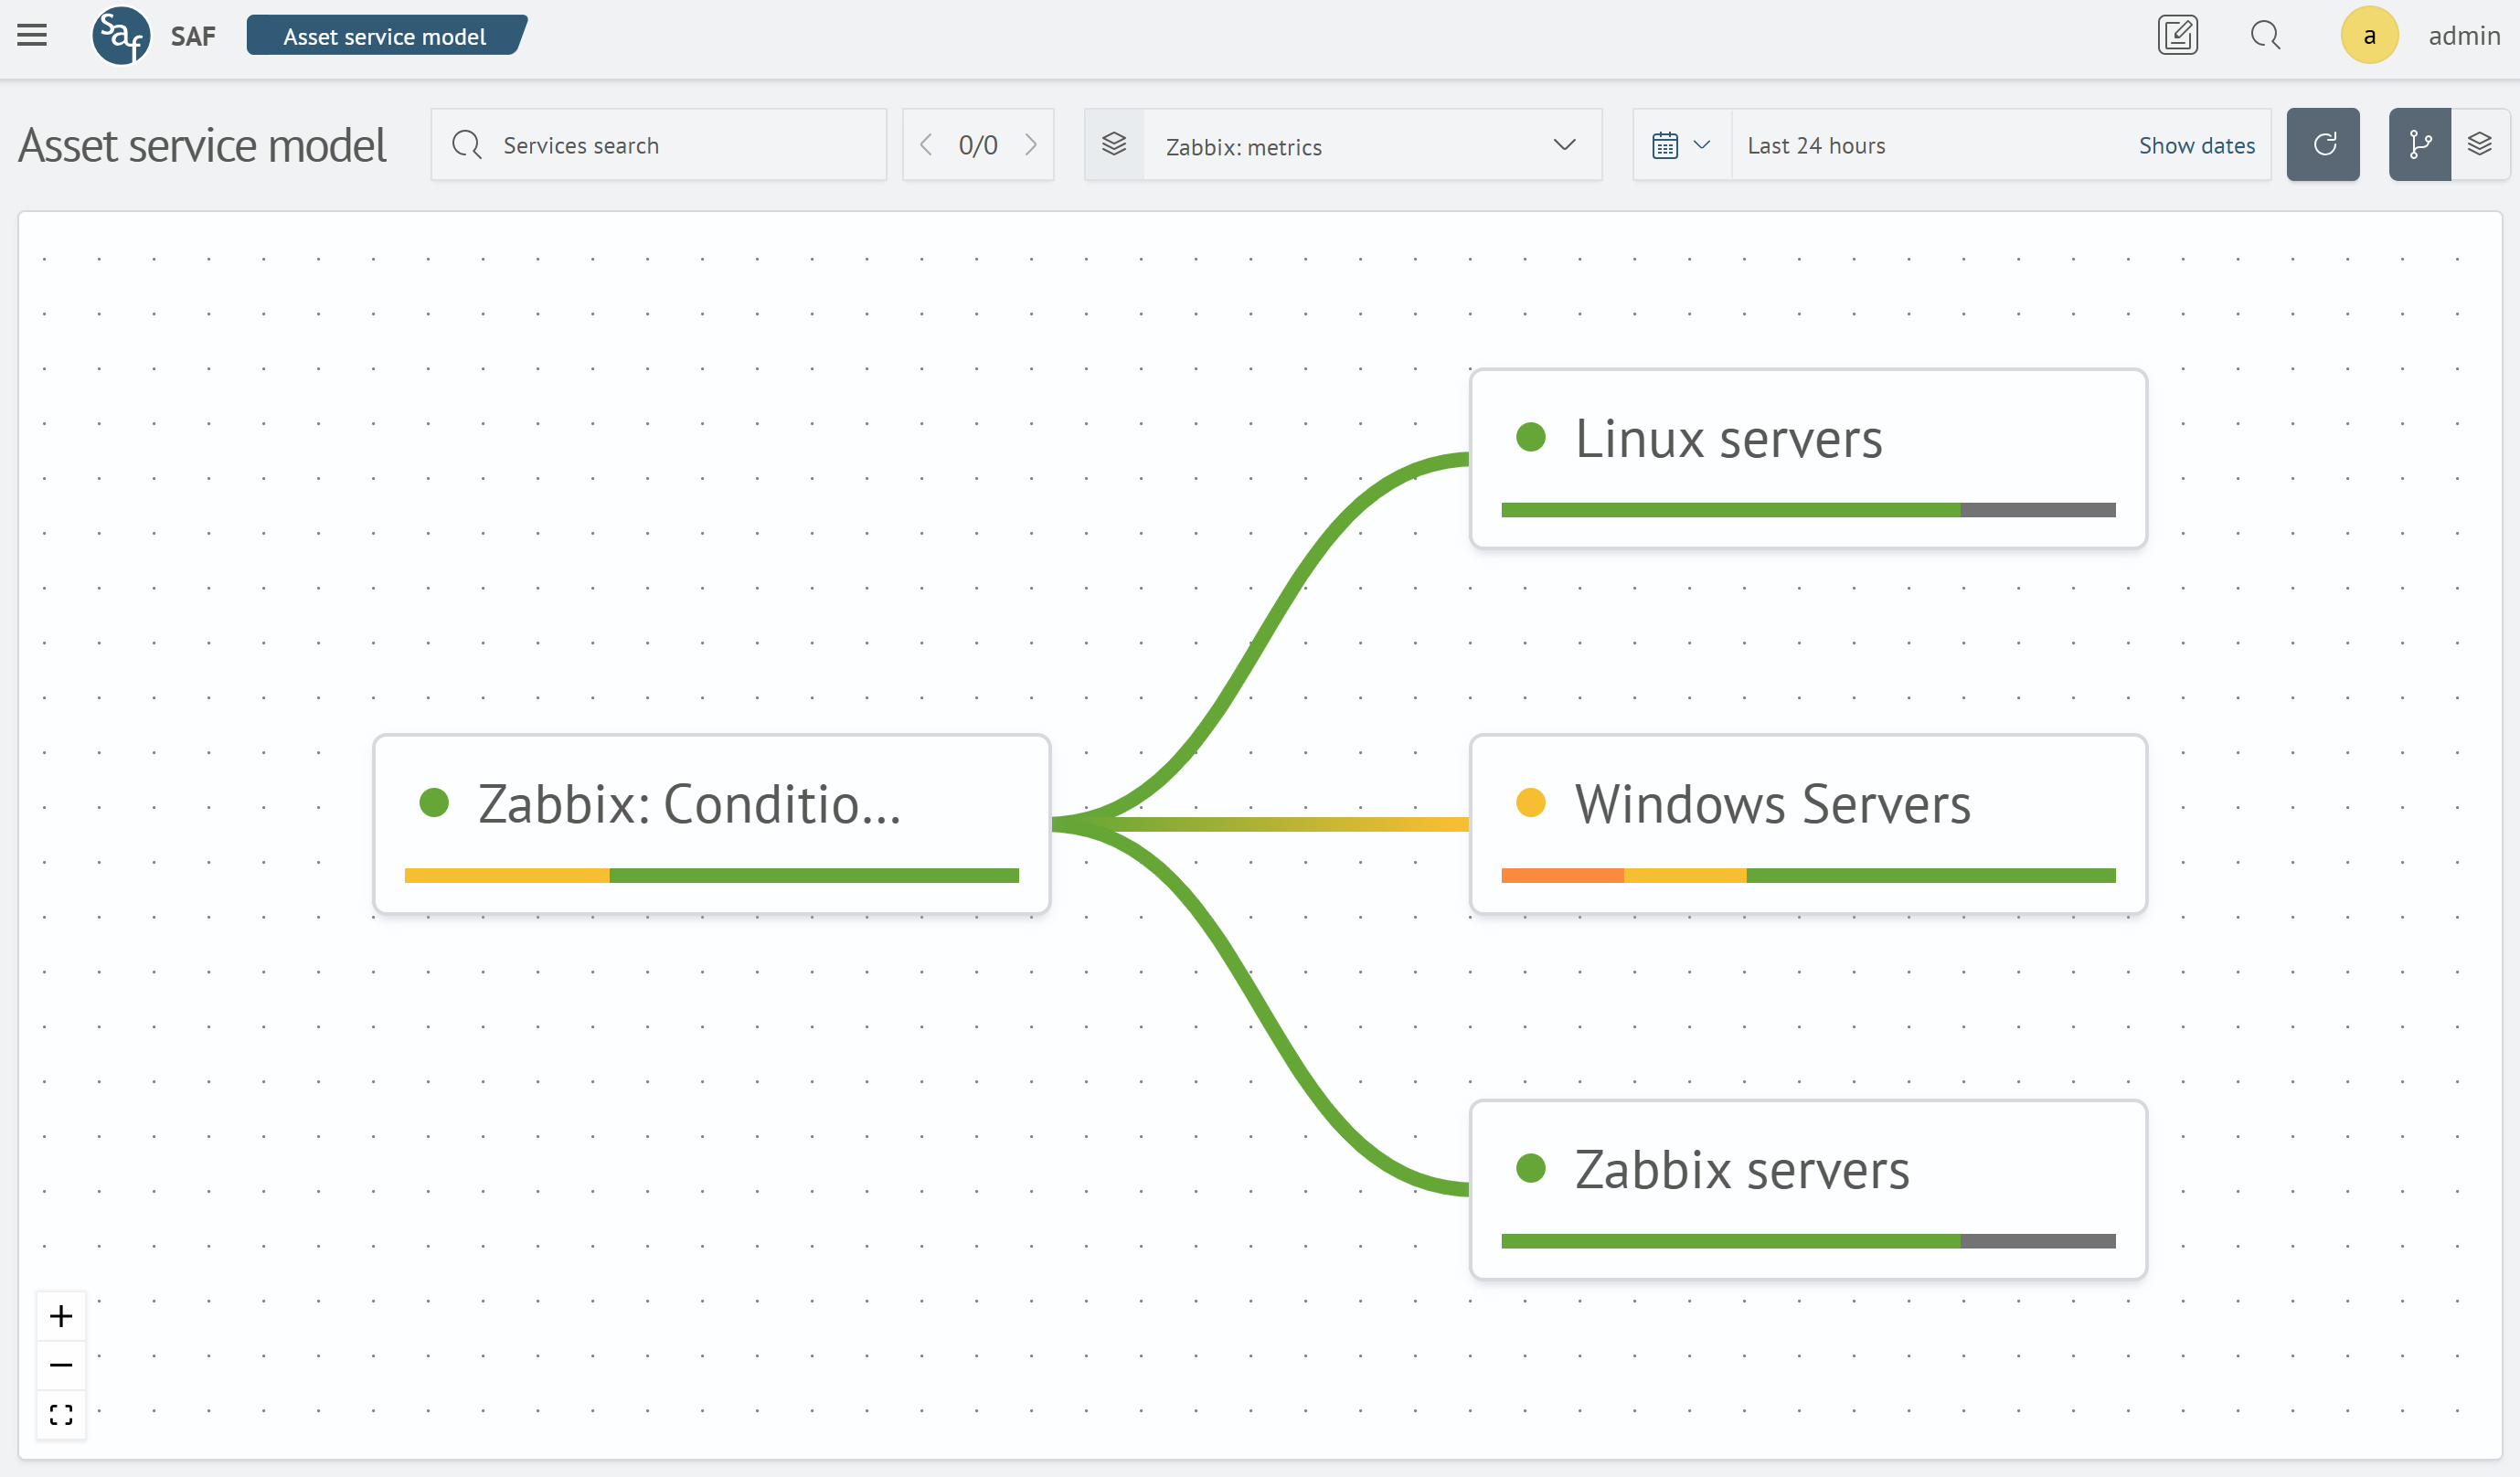Switch to graph view mode

(2419, 144)
